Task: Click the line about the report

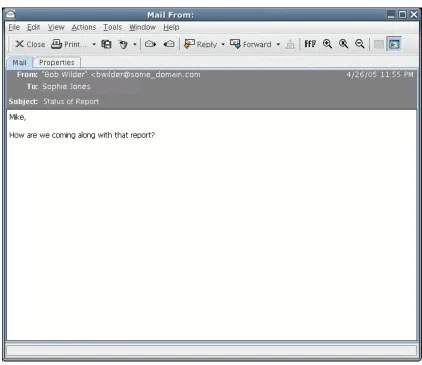Action: [82, 135]
